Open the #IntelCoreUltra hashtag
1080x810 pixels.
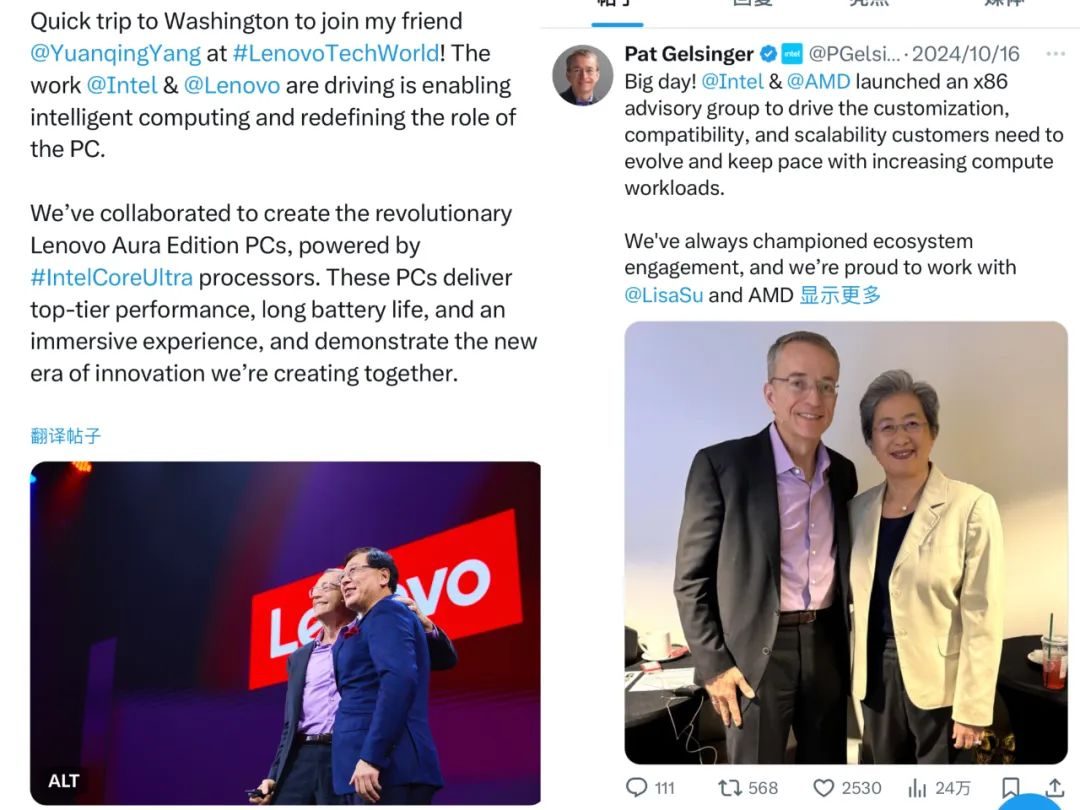[x=112, y=277]
